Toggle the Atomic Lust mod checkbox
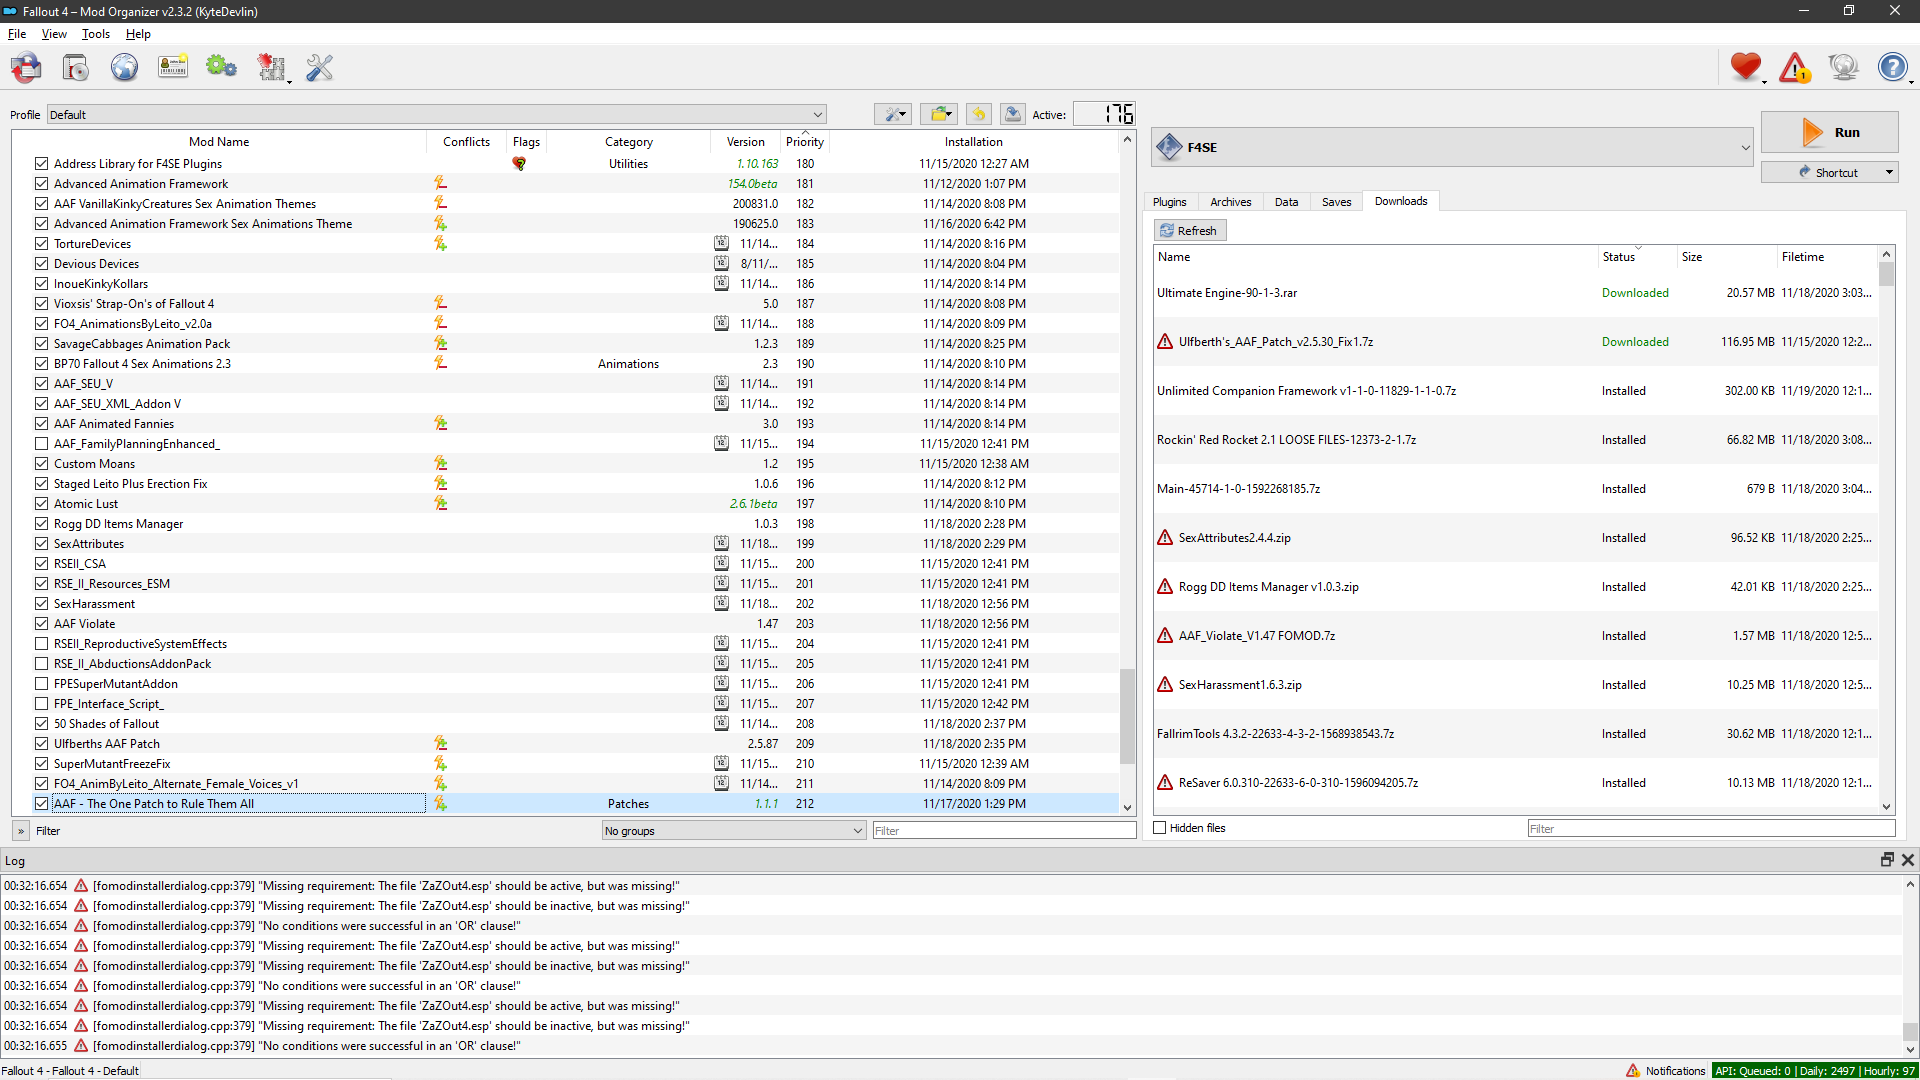Screen dimensions: 1920x1080 pos(41,504)
